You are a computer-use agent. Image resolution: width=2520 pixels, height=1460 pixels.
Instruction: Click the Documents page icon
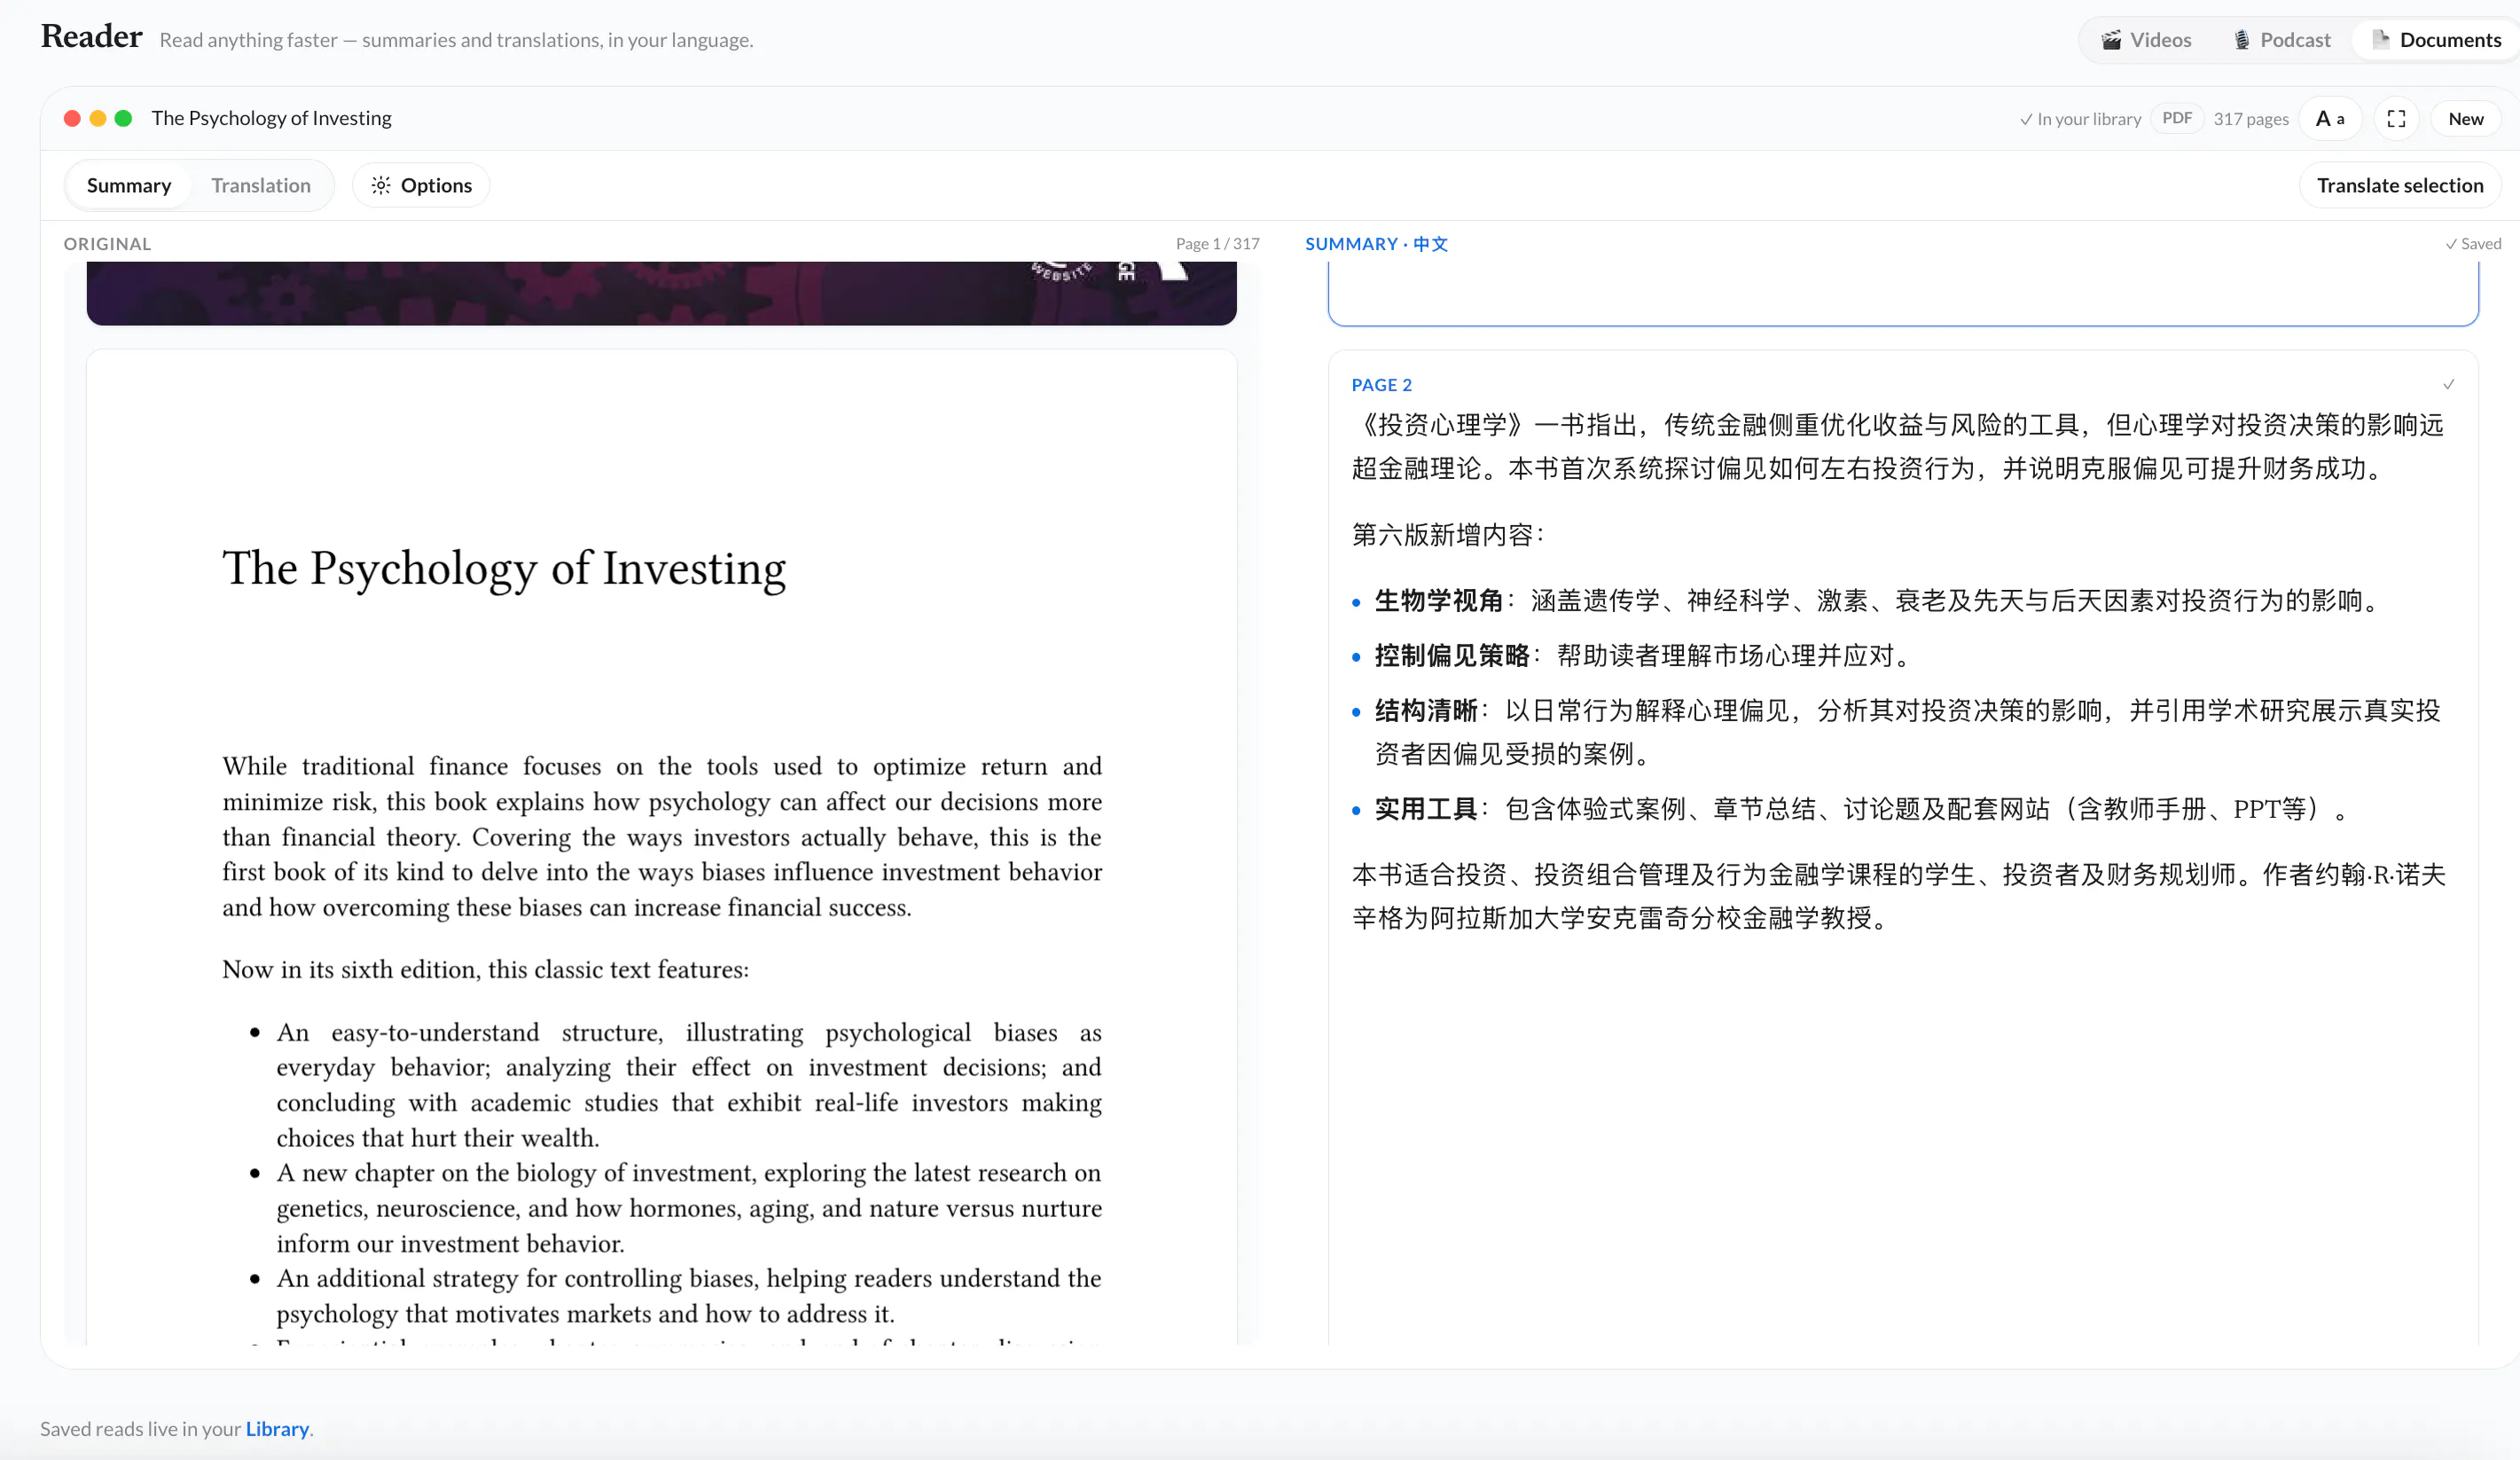tap(2381, 40)
